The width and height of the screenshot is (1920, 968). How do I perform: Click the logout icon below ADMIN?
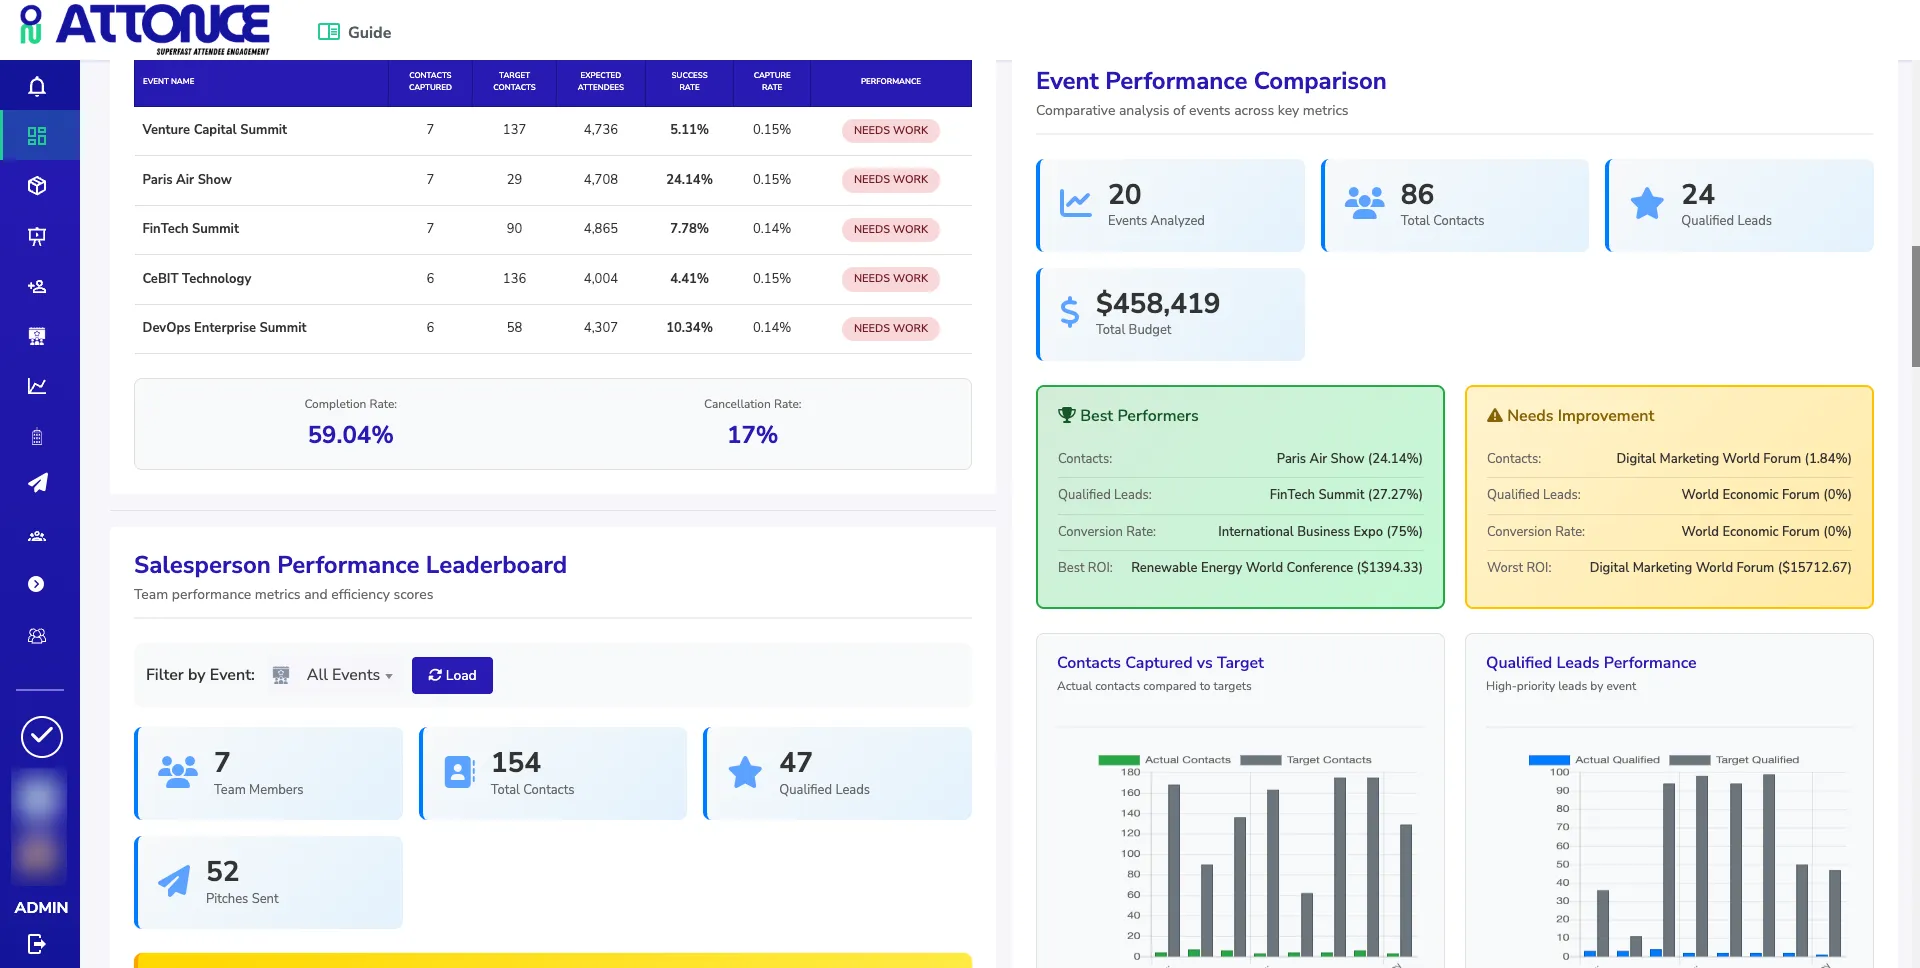(37, 944)
